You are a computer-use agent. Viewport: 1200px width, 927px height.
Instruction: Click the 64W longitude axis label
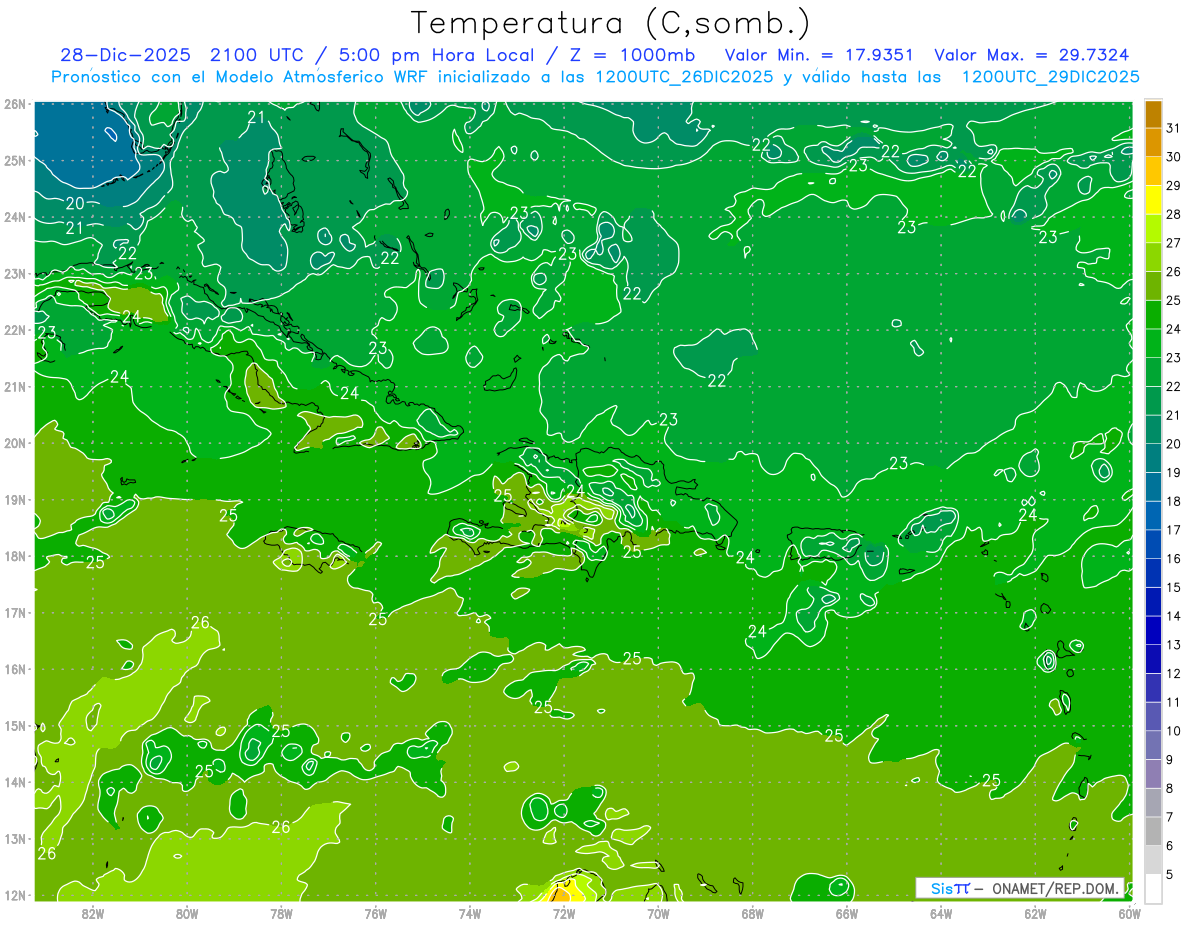click(x=941, y=913)
